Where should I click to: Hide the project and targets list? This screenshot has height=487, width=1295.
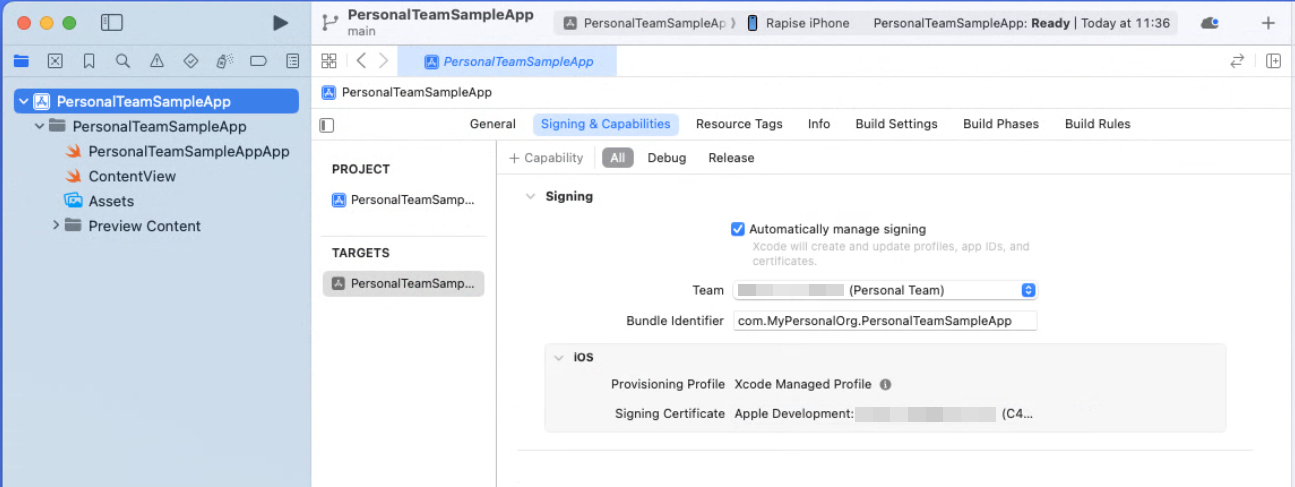[327, 125]
